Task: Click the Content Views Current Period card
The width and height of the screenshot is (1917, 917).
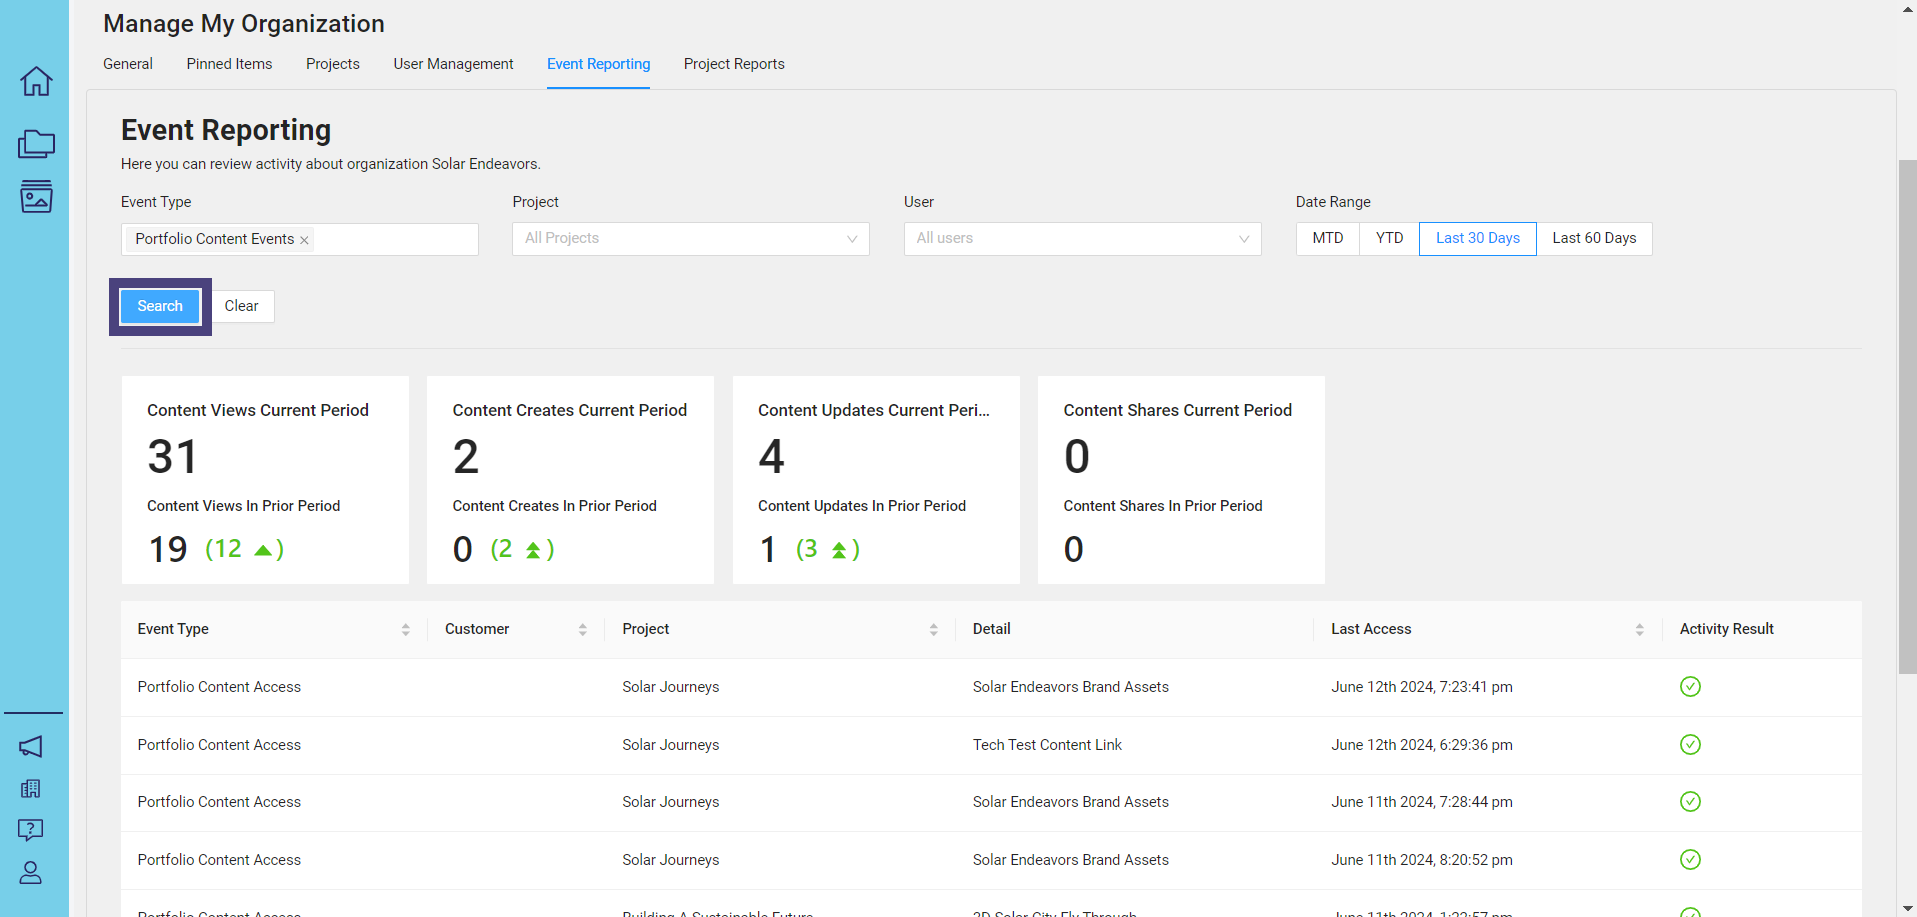Action: click(265, 480)
